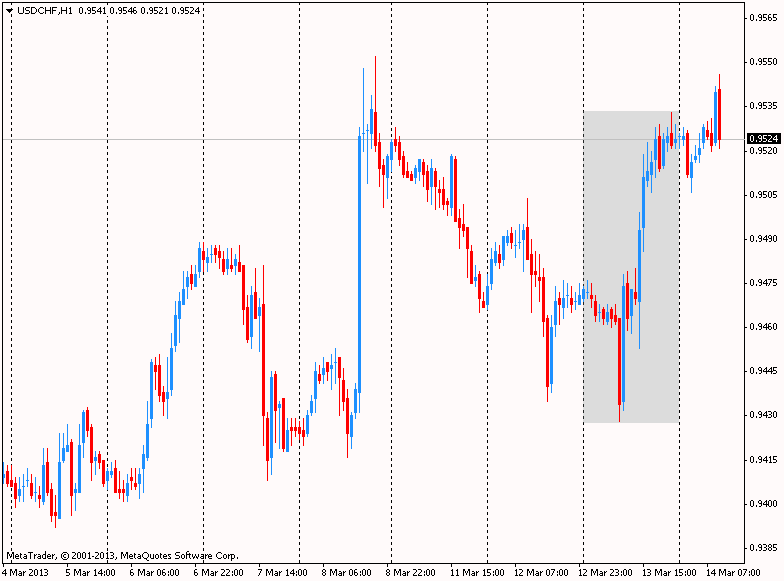Viewport: 784px width, 581px height.
Task: Select the 0.9385 price scale label
Action: pos(764,548)
